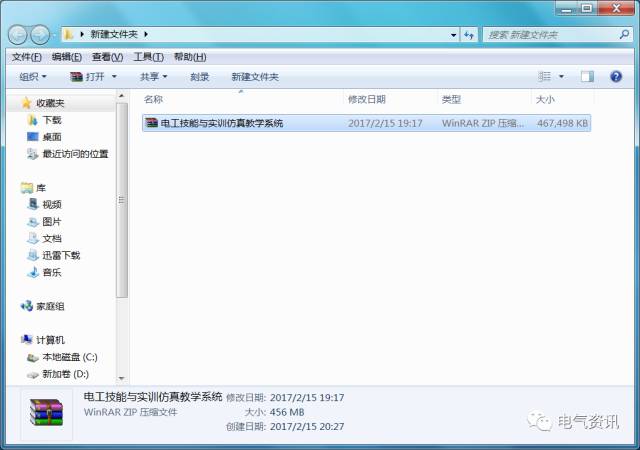The height and width of the screenshot is (450, 640).
Task: Click the 收藏夹 star icon
Action: coord(27,103)
